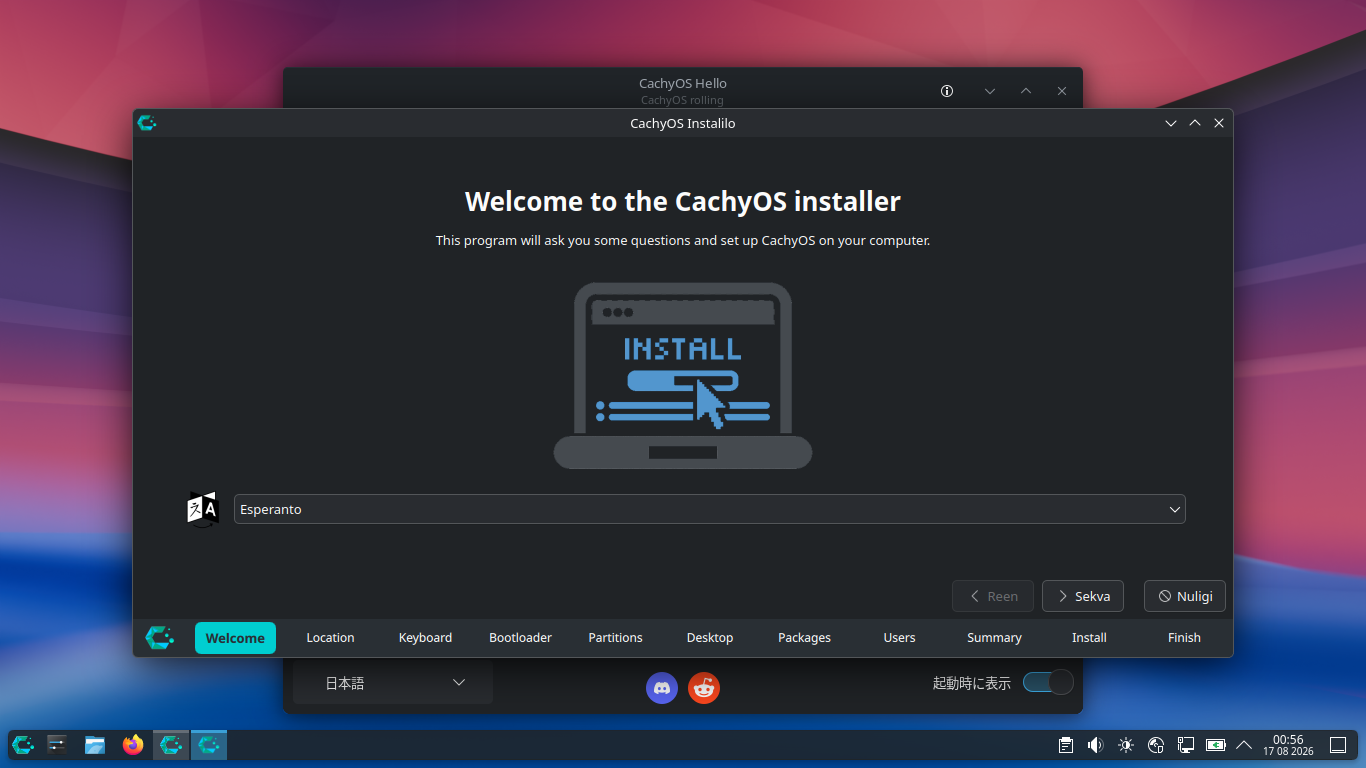
Task: Select the Summary step tab
Action: (x=994, y=638)
